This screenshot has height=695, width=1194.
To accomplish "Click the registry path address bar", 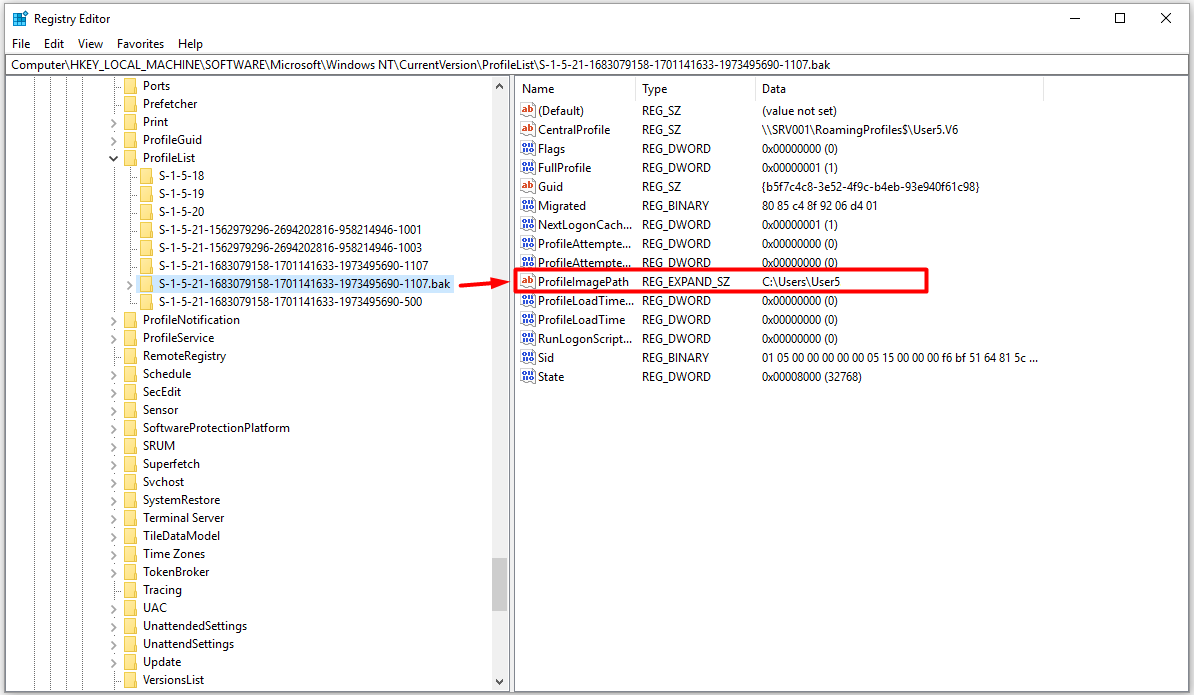I will [x=597, y=65].
